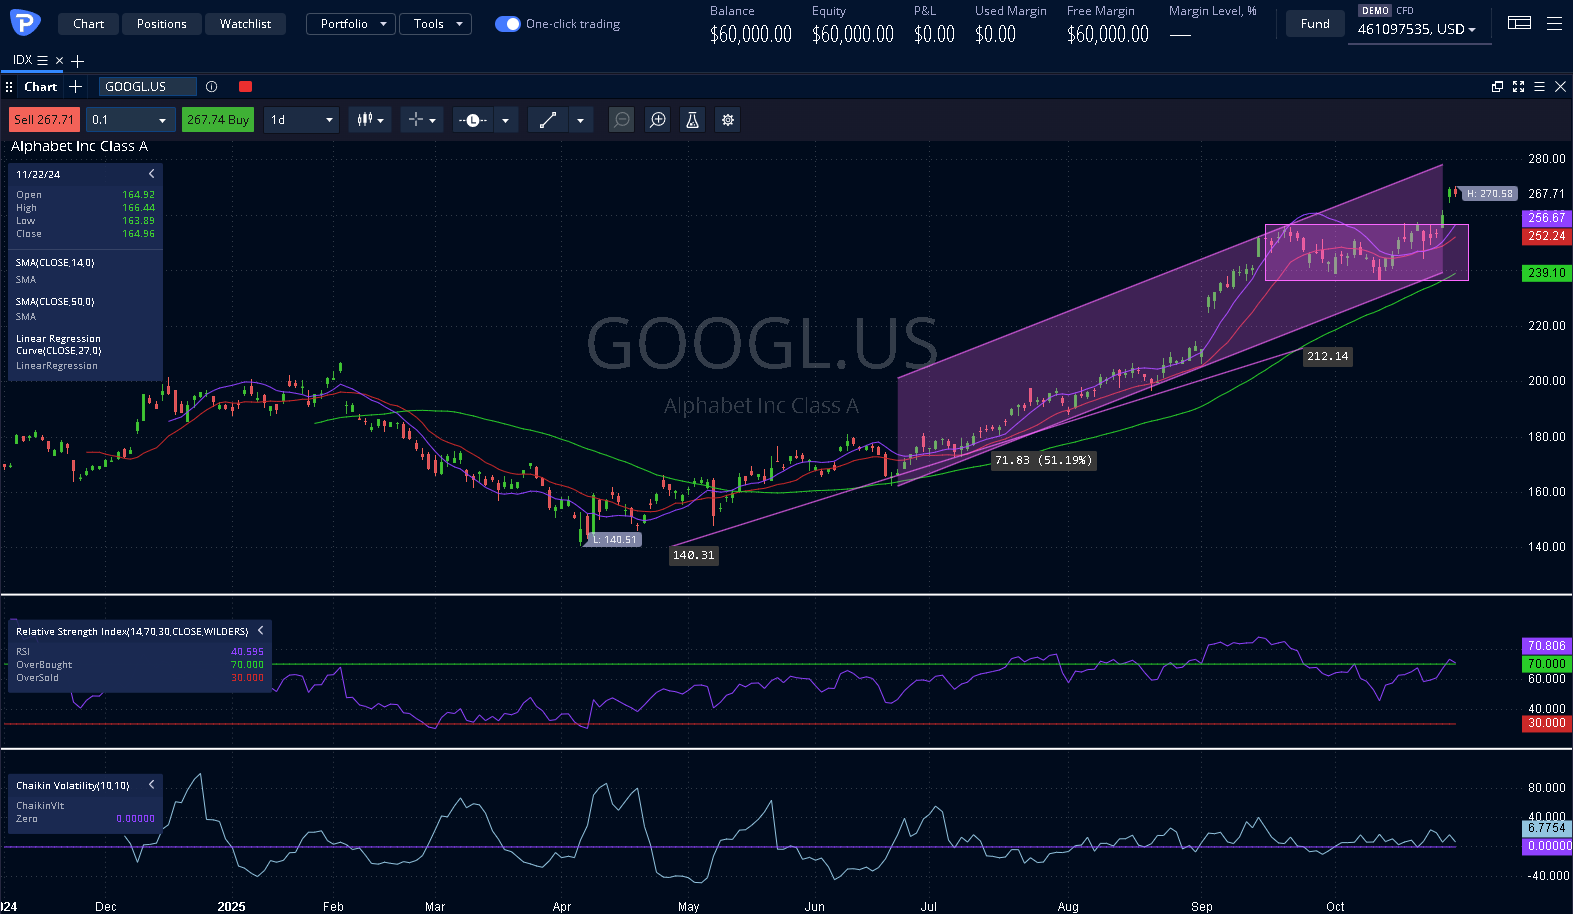Open the account 461097535, USD selector
This screenshot has width=1573, height=914.
(1416, 30)
